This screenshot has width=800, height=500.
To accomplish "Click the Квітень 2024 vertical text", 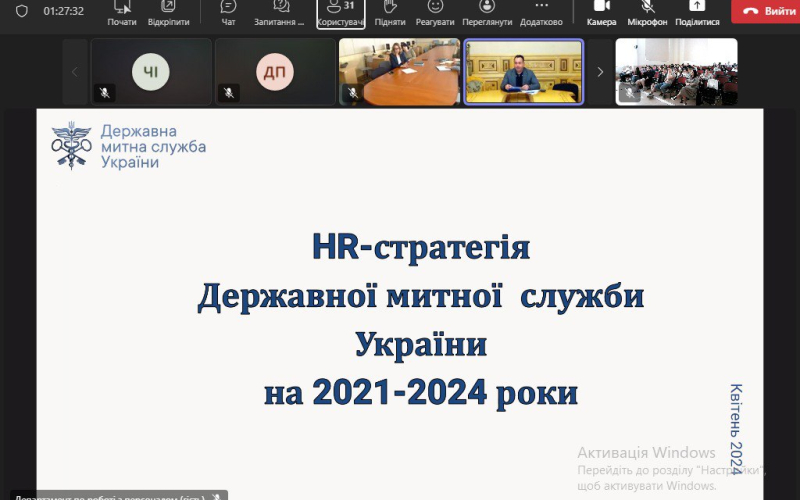I will coord(736,429).
